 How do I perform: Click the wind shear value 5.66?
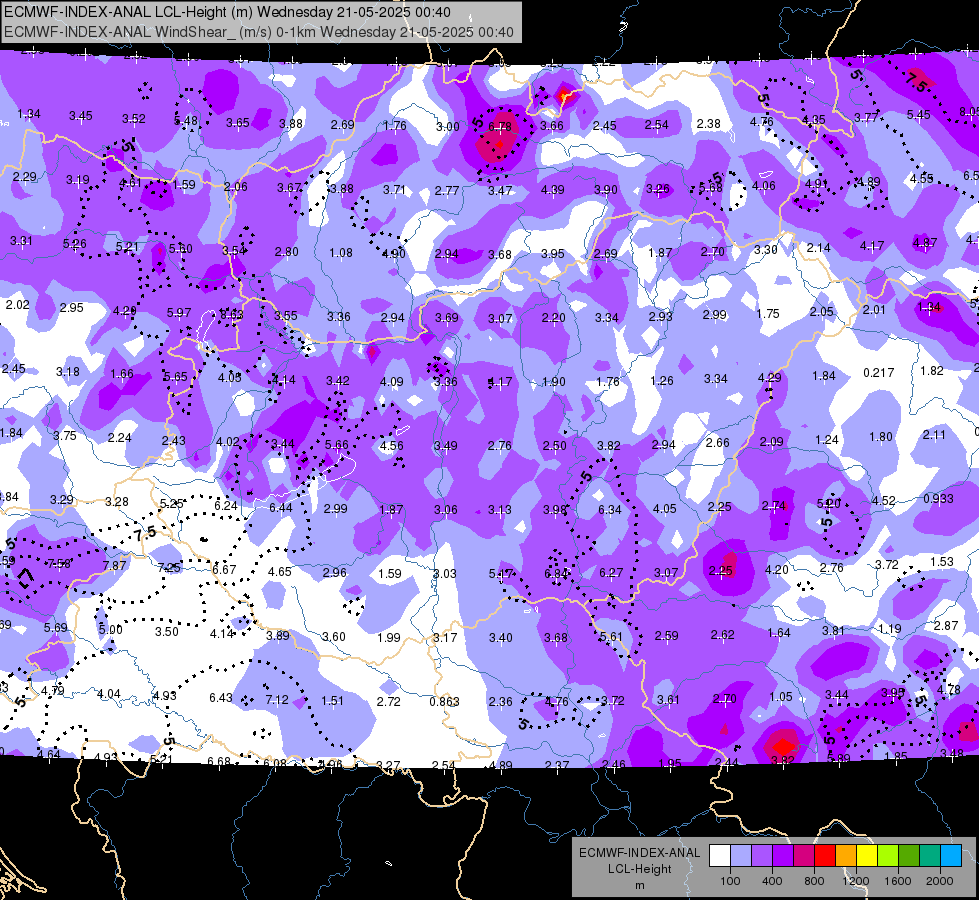tap(337, 445)
